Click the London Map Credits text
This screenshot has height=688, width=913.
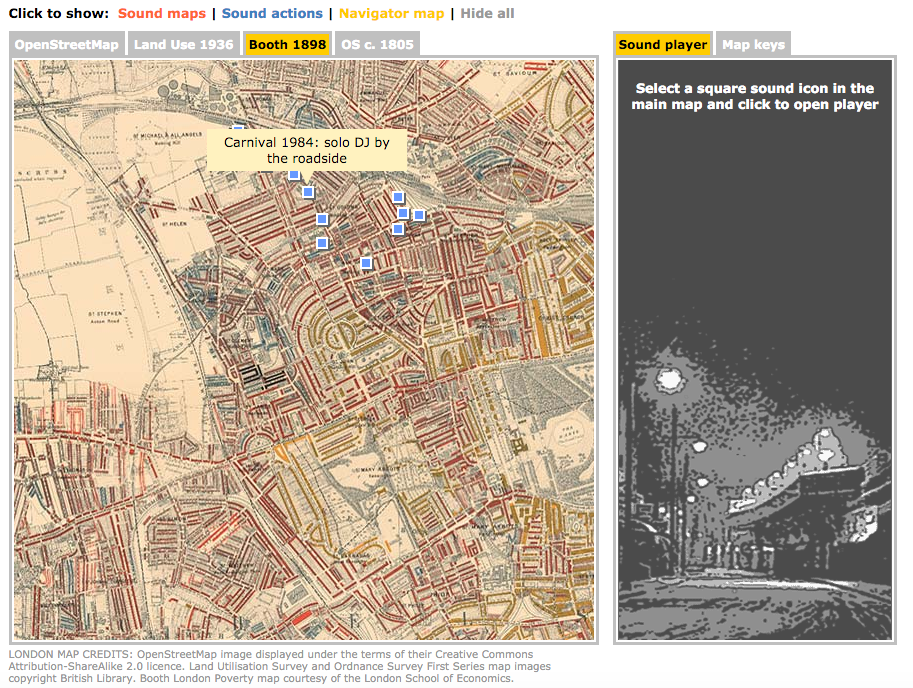pyautogui.click(x=279, y=666)
